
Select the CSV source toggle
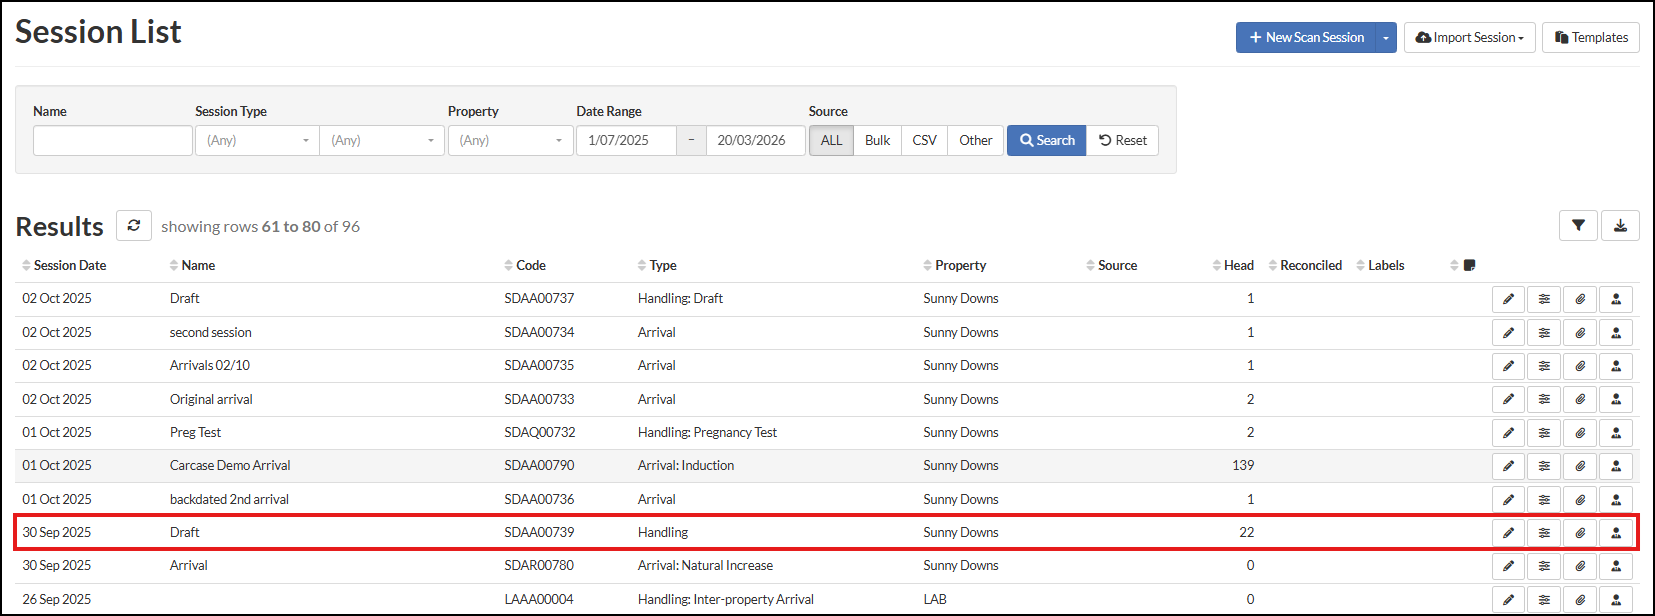[924, 141]
